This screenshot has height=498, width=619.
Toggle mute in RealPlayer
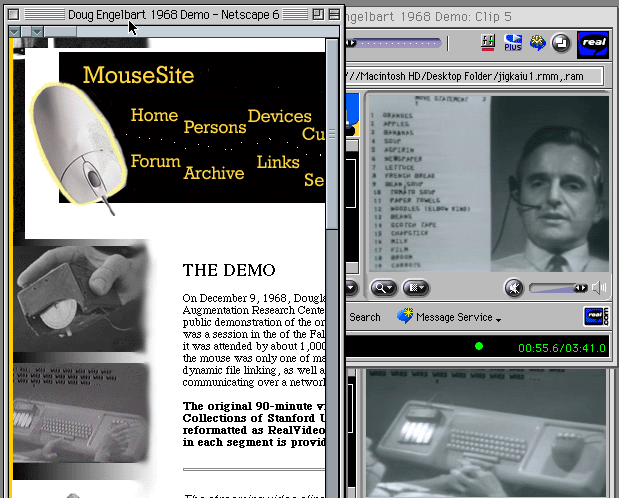click(x=514, y=288)
